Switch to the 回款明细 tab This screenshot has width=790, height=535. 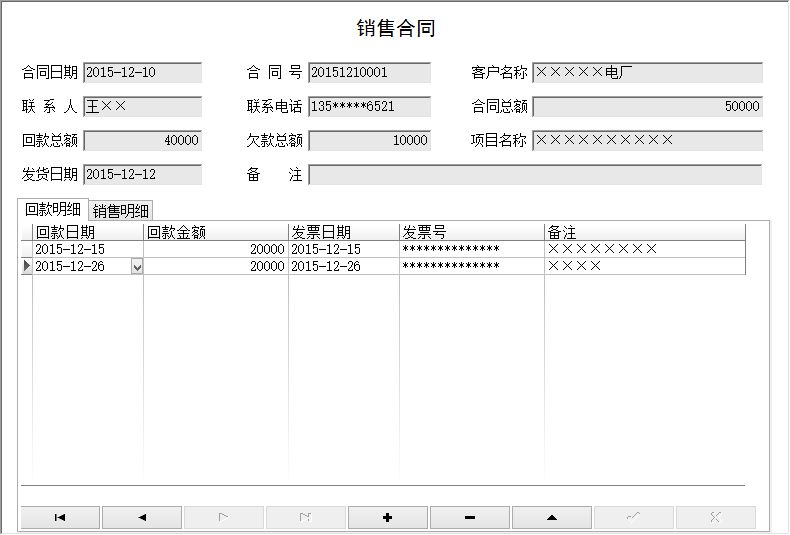pos(53,209)
